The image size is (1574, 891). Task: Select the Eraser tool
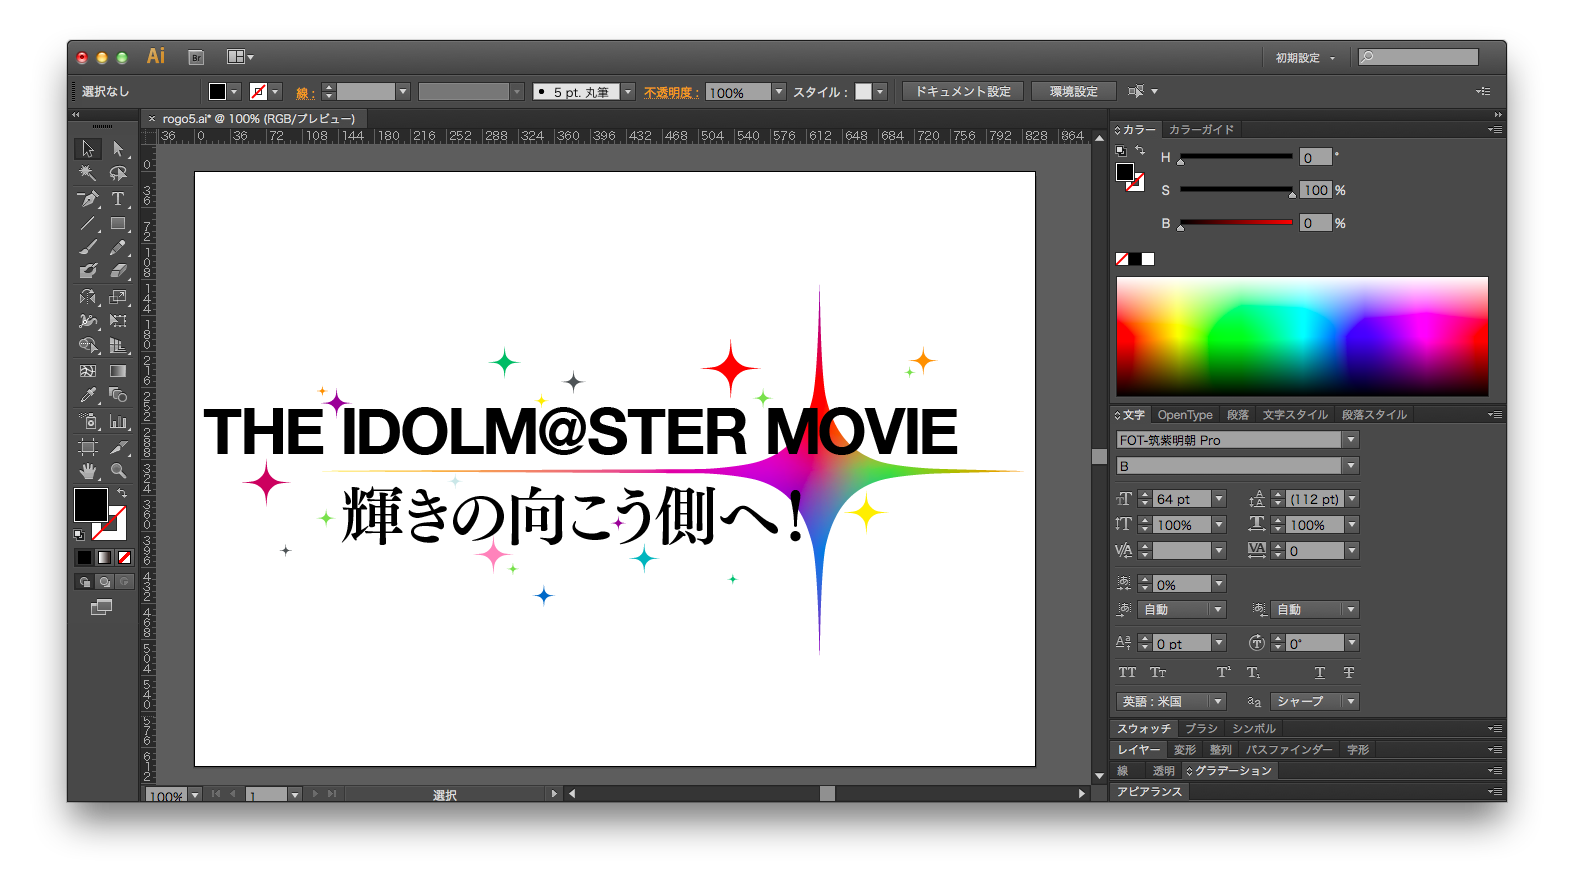click(x=118, y=271)
